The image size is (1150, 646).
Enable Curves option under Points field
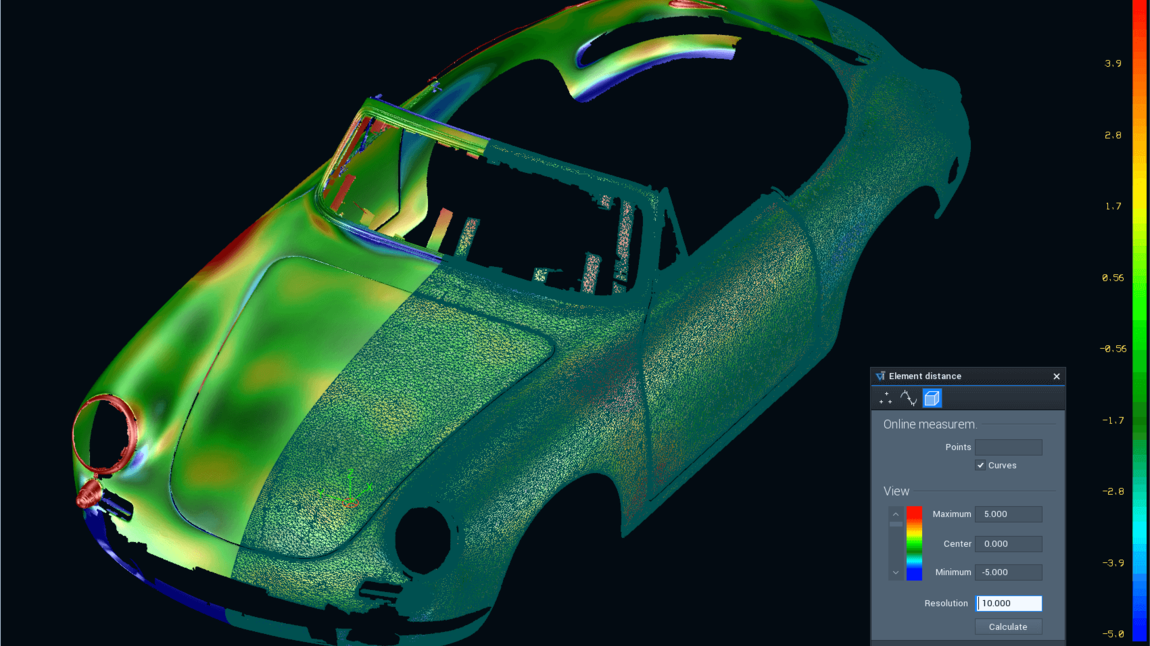click(980, 465)
